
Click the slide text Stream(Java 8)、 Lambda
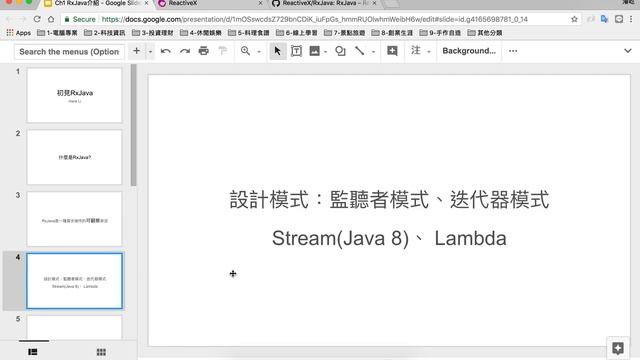(389, 238)
